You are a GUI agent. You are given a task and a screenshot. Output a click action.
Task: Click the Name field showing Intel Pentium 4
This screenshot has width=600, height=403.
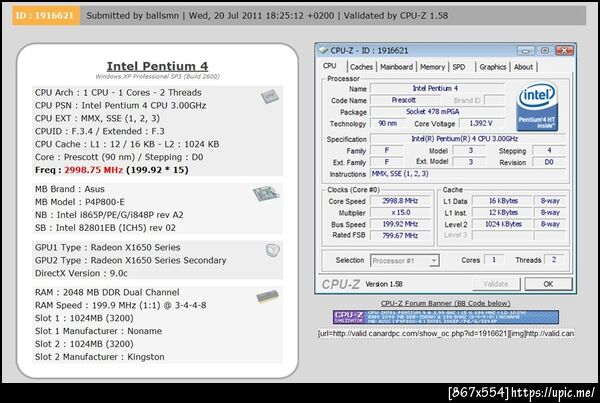pyautogui.click(x=437, y=88)
